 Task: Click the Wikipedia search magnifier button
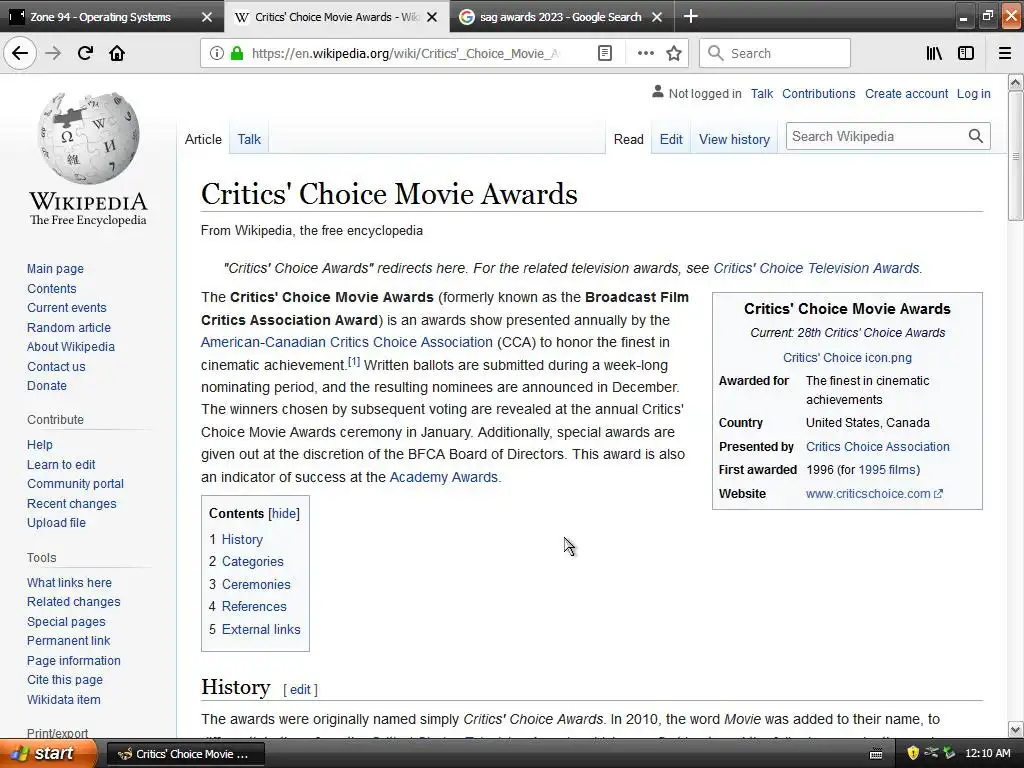[x=976, y=136]
